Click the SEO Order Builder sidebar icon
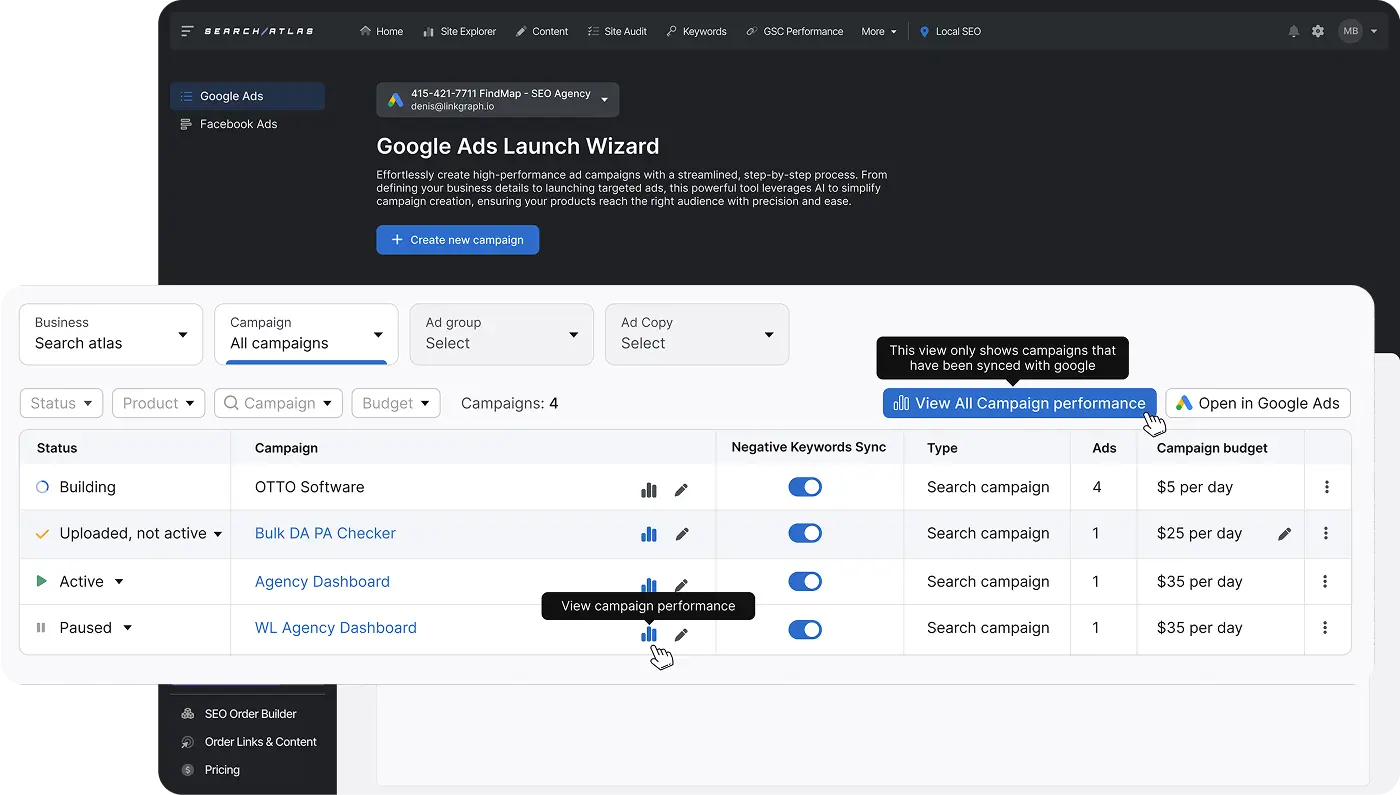This screenshot has width=1400, height=795. point(187,714)
